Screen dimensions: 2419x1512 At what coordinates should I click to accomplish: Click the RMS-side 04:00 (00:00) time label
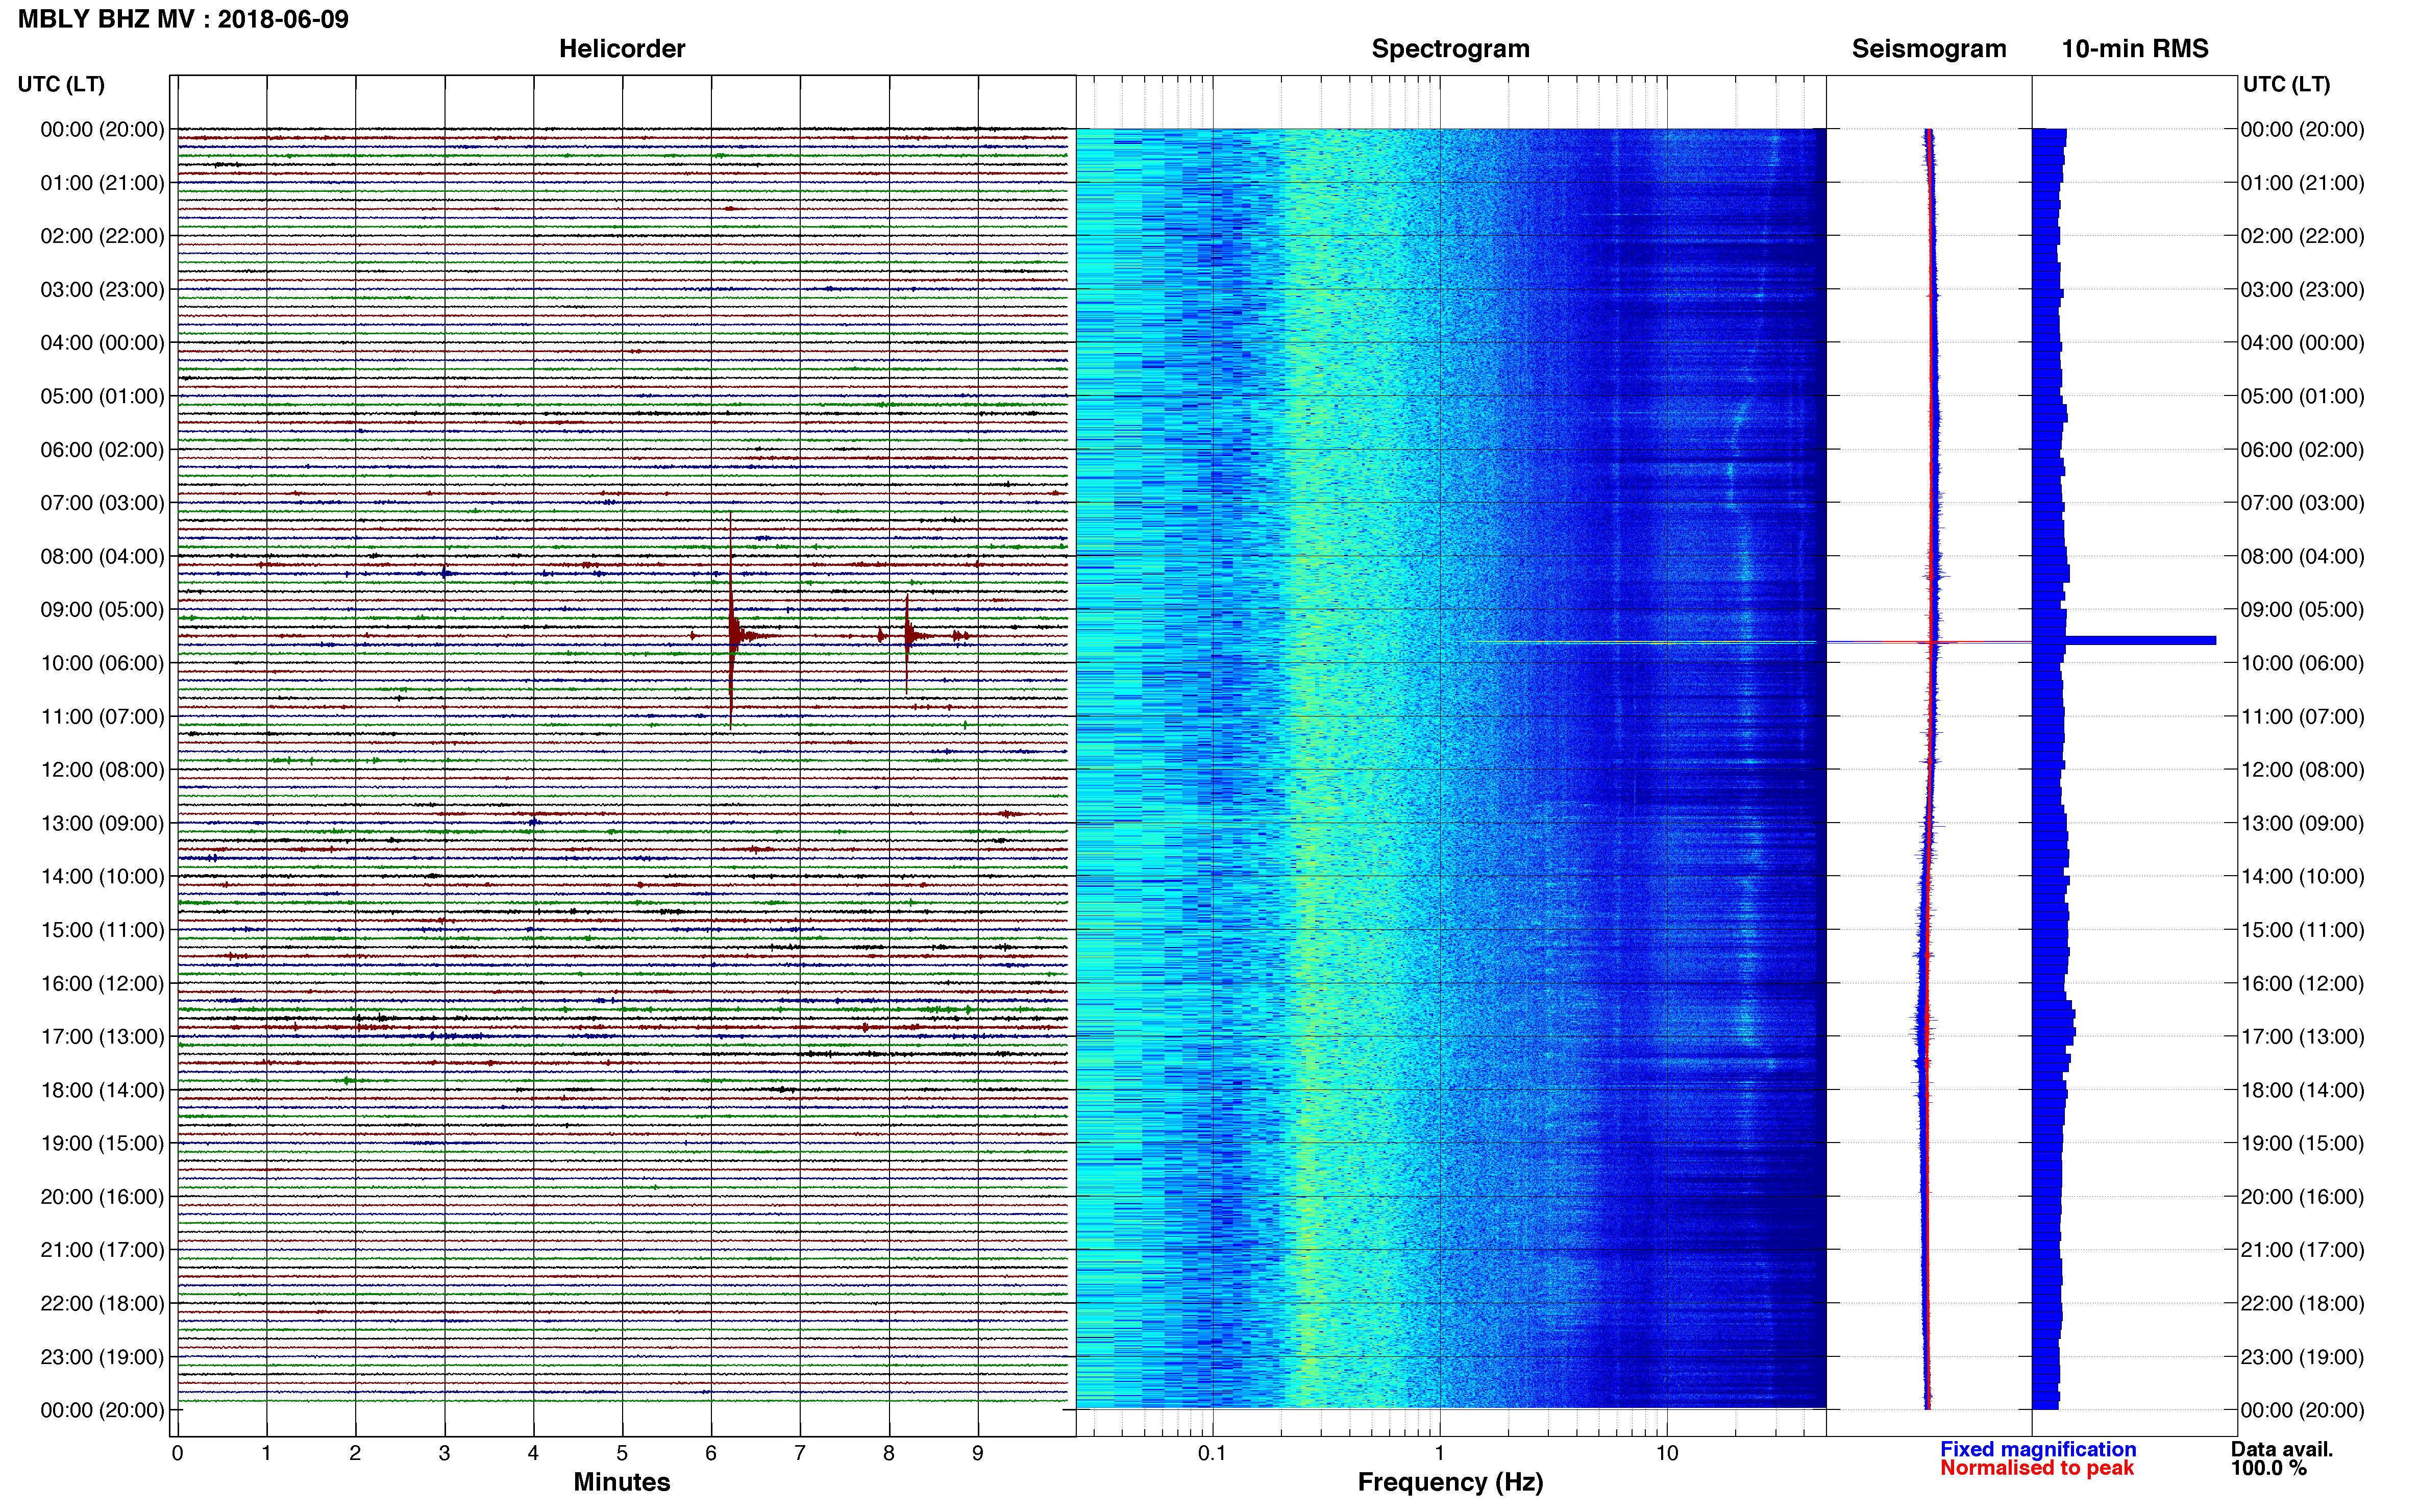pos(2302,343)
